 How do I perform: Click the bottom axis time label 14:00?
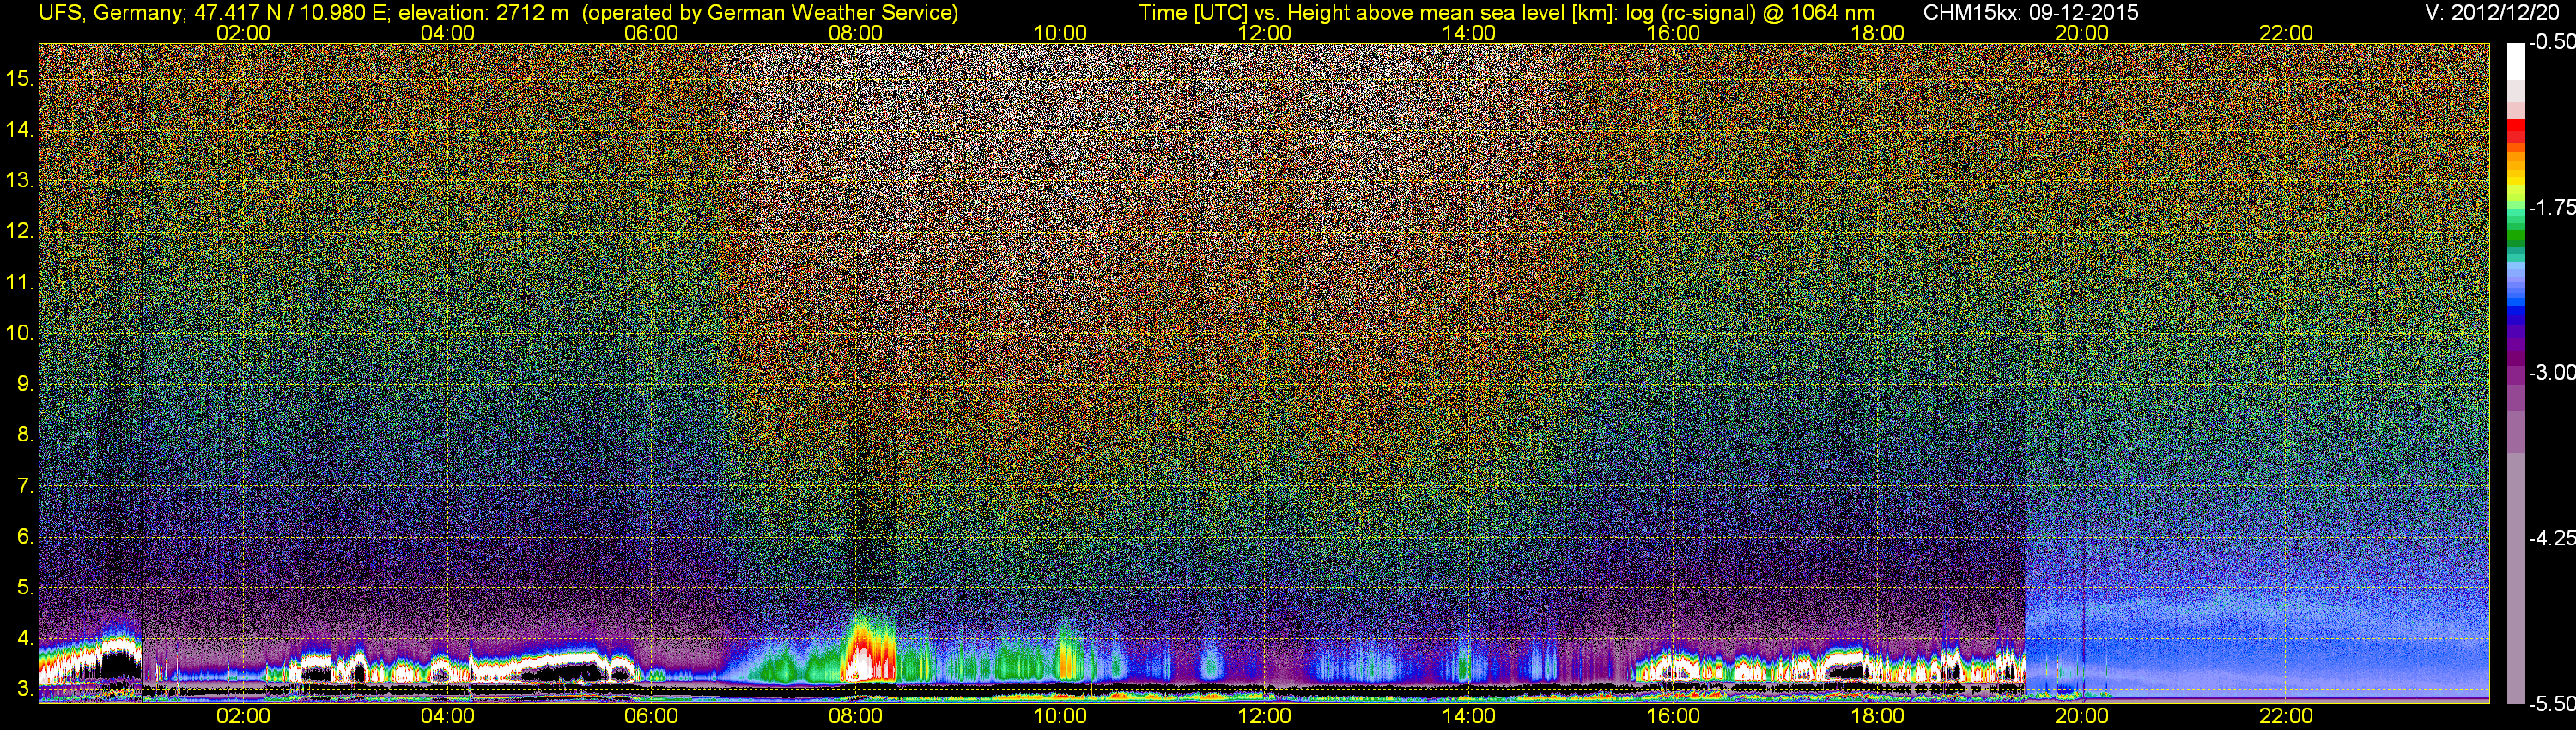click(x=1469, y=716)
